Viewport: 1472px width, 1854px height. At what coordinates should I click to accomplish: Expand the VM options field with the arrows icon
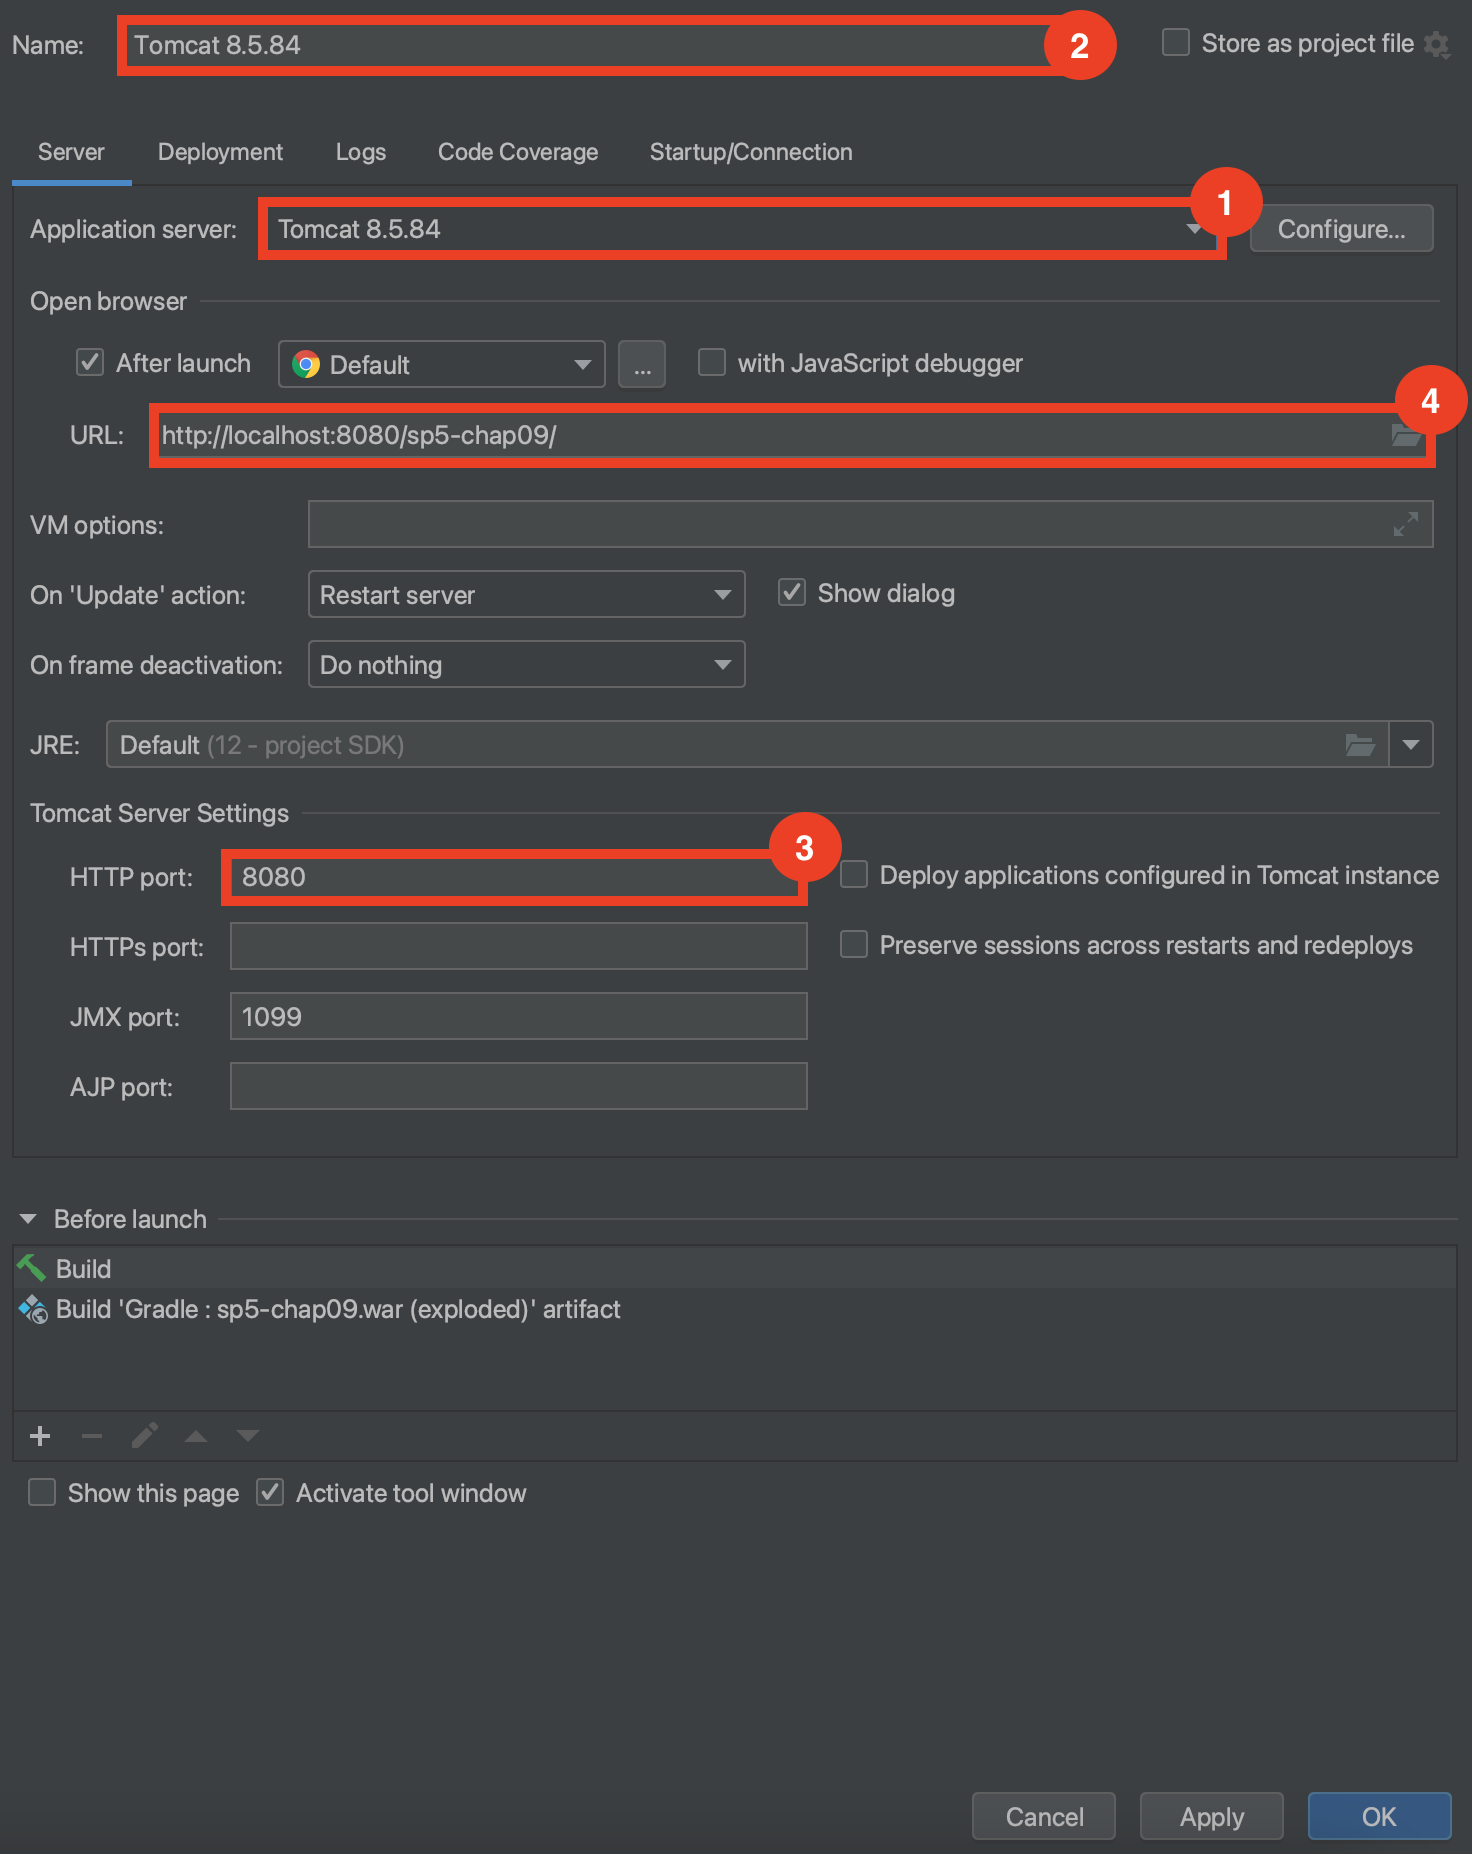[1406, 524]
